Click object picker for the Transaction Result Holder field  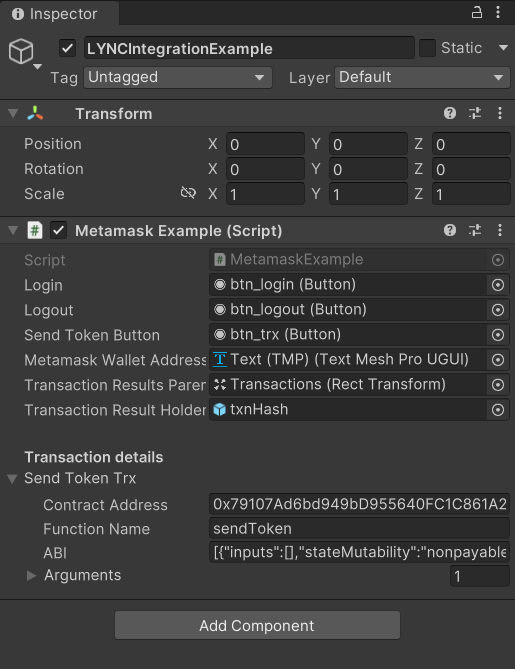coord(498,410)
